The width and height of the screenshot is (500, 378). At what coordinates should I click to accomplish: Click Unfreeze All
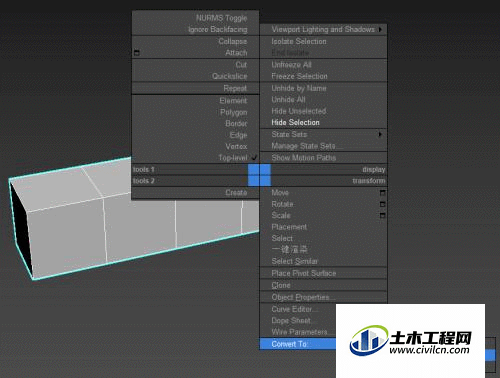[291, 65]
